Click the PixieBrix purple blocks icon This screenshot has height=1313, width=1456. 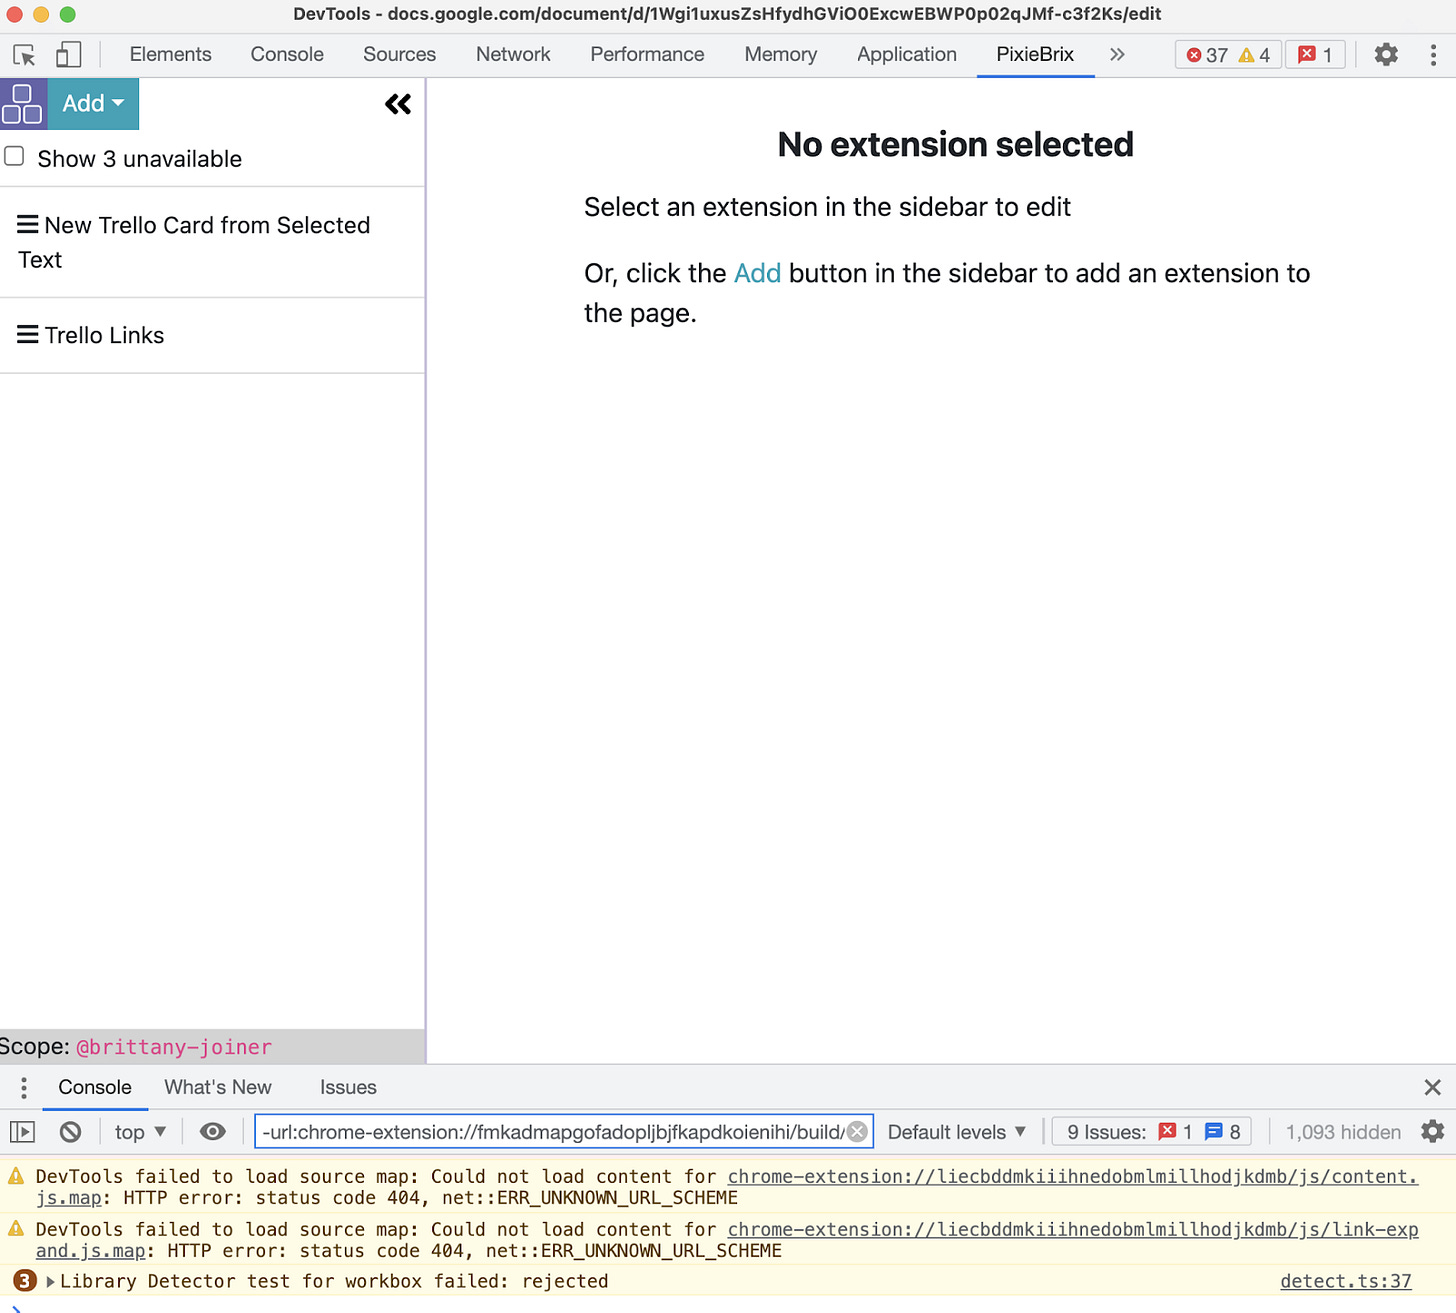22,103
